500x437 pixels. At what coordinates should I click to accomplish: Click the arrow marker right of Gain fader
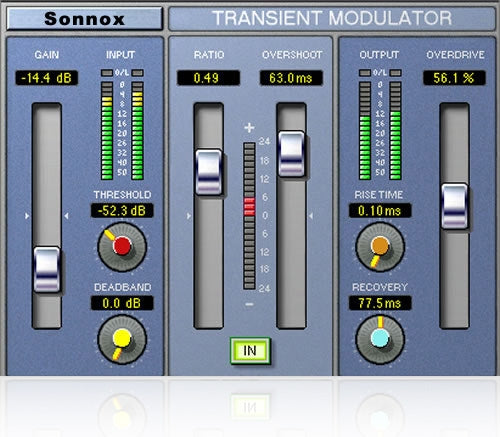pyautogui.click(x=66, y=216)
